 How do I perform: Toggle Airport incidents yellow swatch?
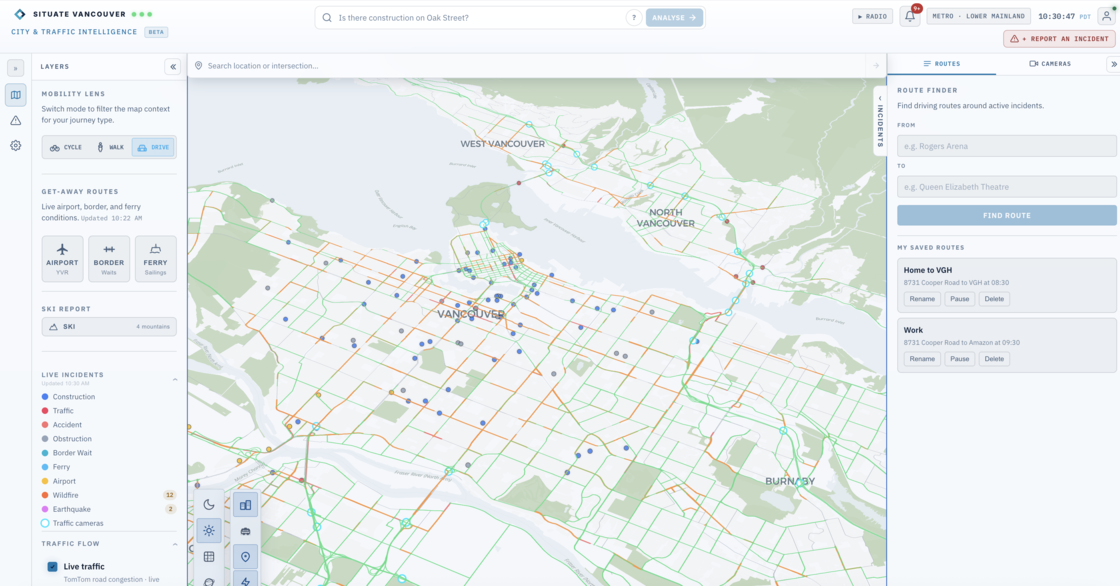click(x=45, y=481)
